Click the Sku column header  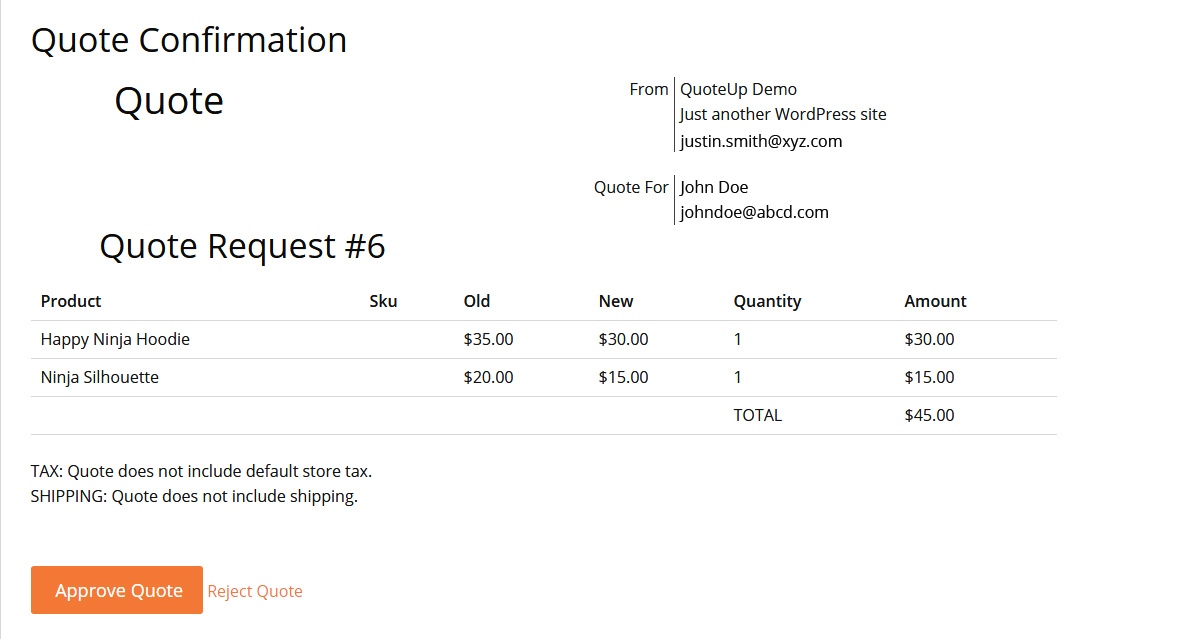383,301
